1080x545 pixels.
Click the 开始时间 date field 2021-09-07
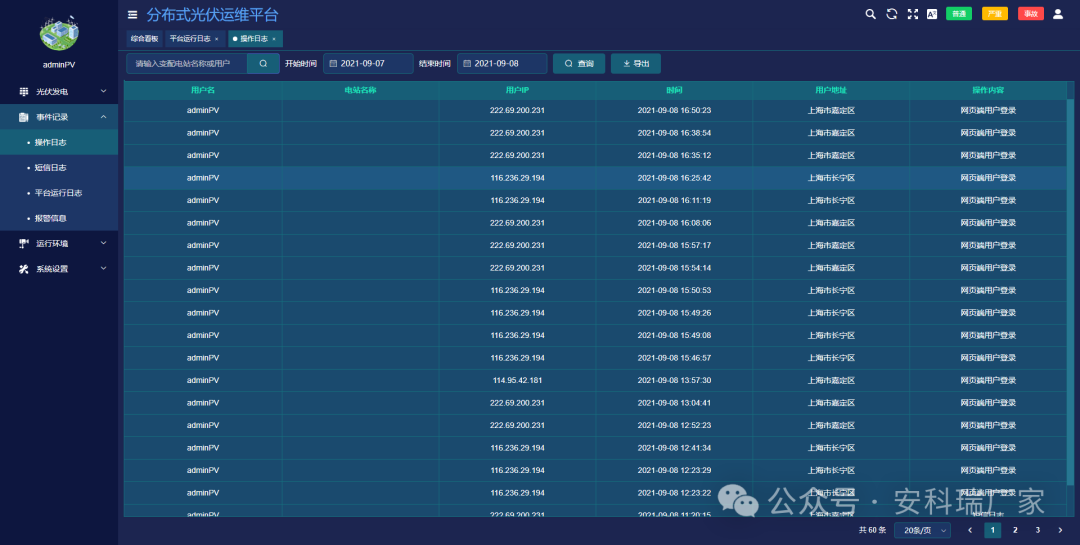tap(368, 64)
